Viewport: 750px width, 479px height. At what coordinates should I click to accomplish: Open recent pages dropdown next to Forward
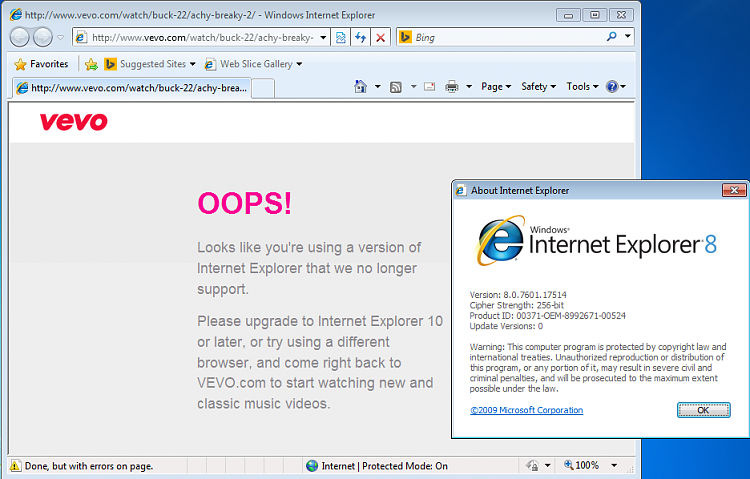click(61, 37)
